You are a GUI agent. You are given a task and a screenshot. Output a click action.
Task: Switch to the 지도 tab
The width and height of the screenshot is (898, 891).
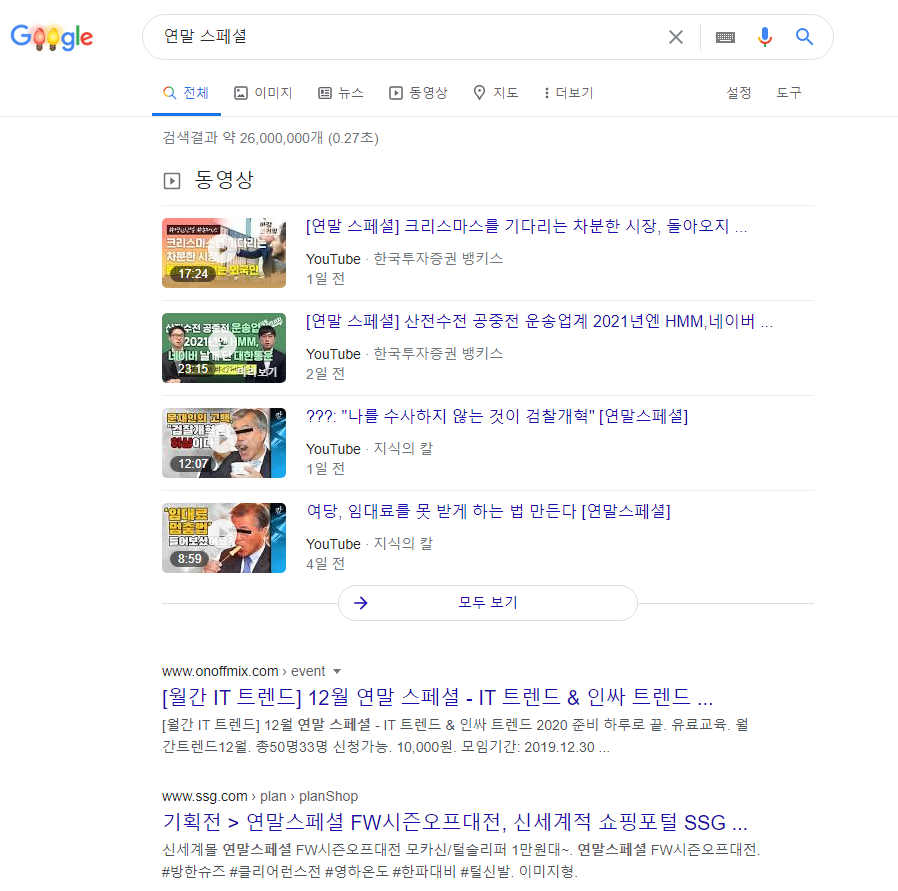[x=496, y=93]
